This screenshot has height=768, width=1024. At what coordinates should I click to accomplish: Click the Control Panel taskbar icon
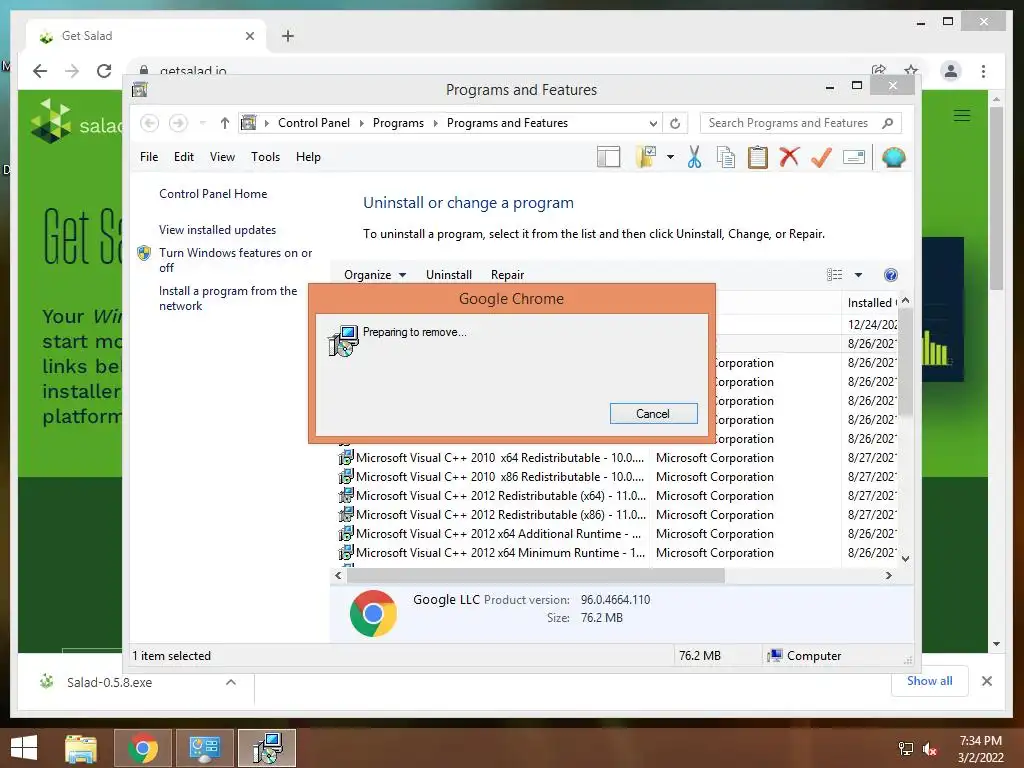204,748
